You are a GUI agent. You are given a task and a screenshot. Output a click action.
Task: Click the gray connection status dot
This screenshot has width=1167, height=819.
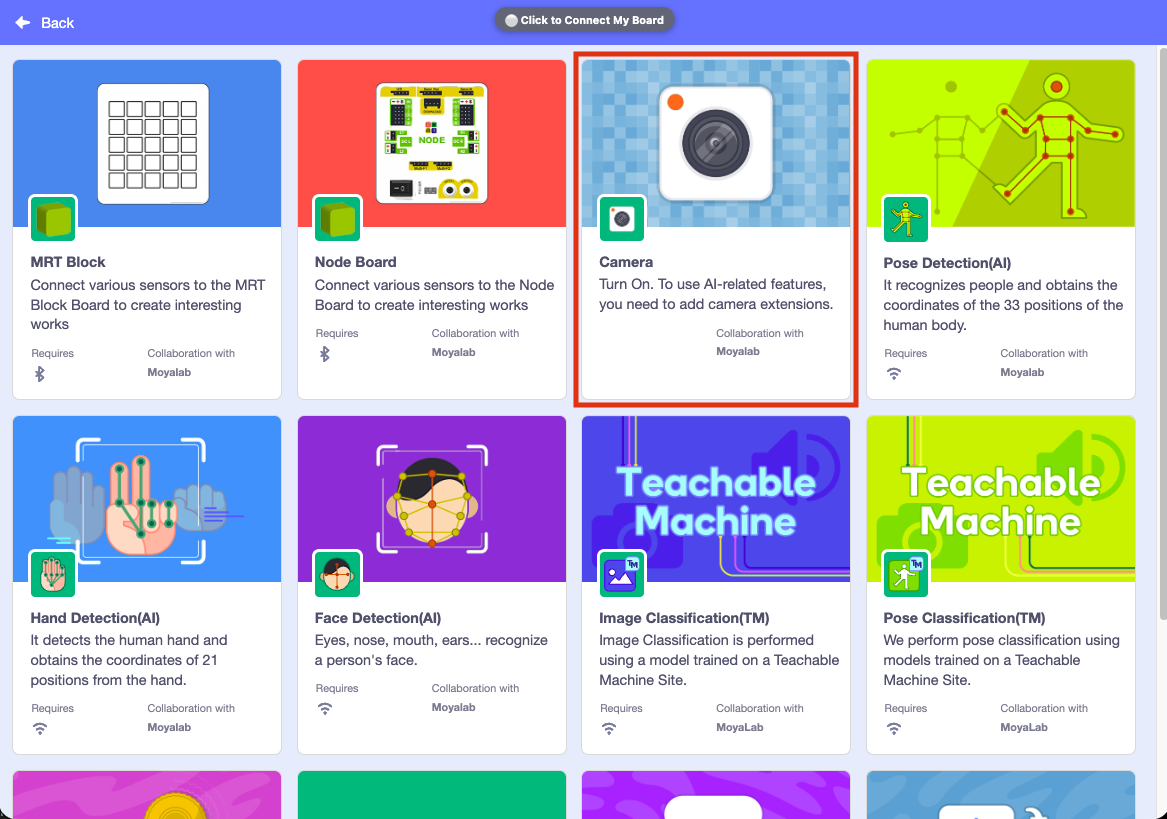511,21
